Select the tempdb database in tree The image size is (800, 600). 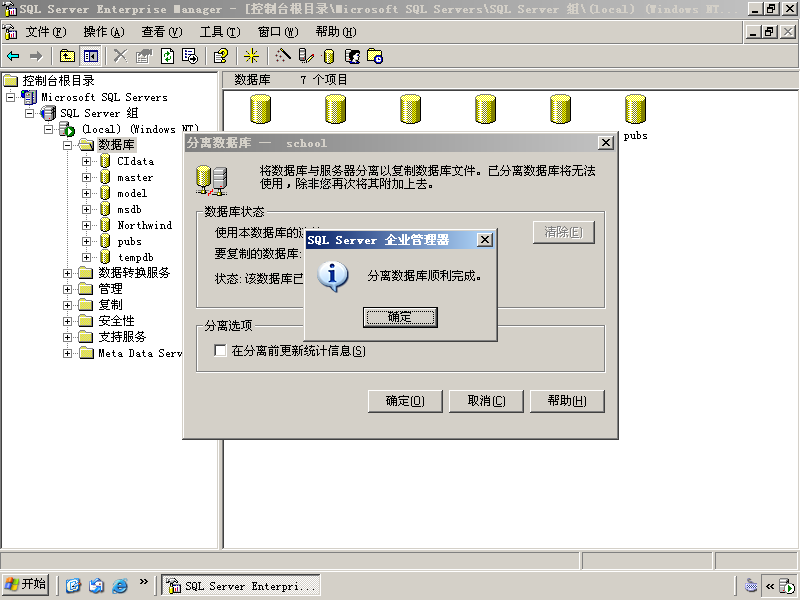(x=135, y=257)
